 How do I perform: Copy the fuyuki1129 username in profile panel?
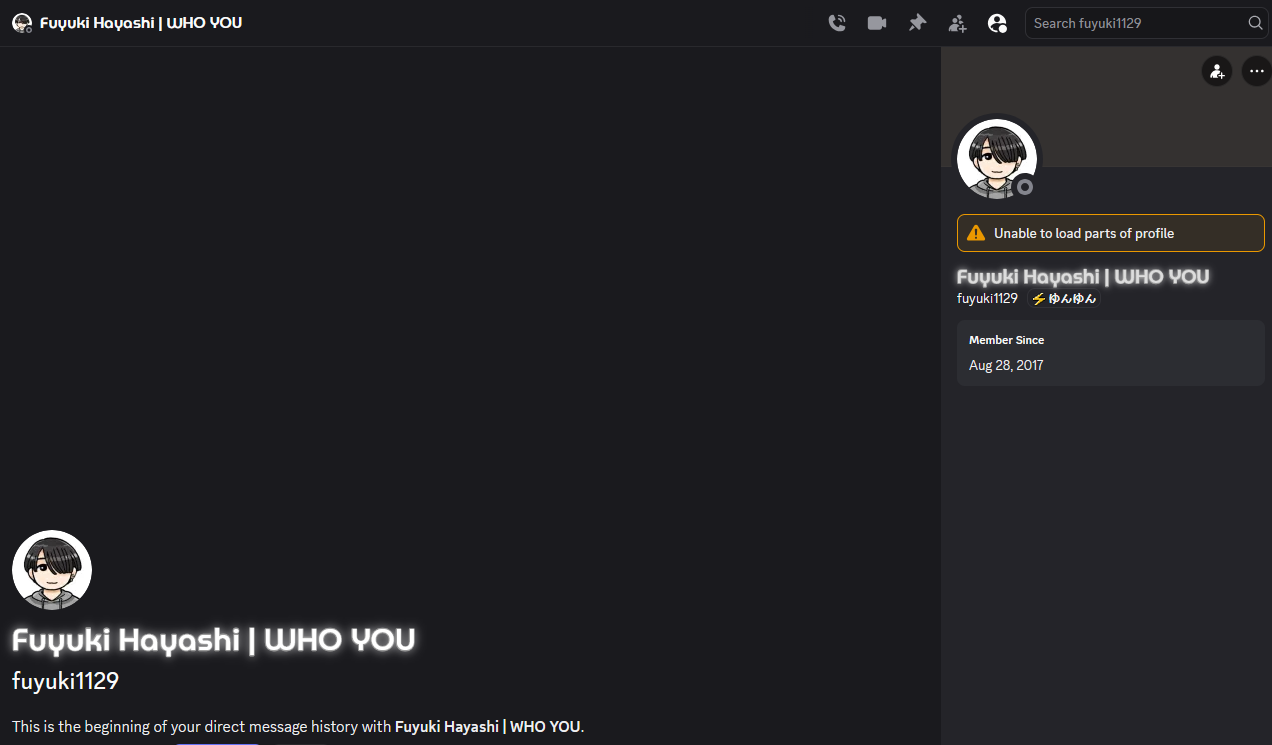pos(987,298)
